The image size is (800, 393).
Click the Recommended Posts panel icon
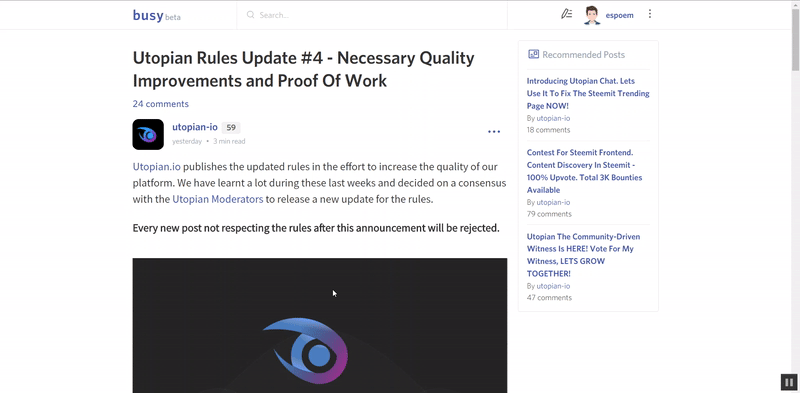pyautogui.click(x=534, y=54)
